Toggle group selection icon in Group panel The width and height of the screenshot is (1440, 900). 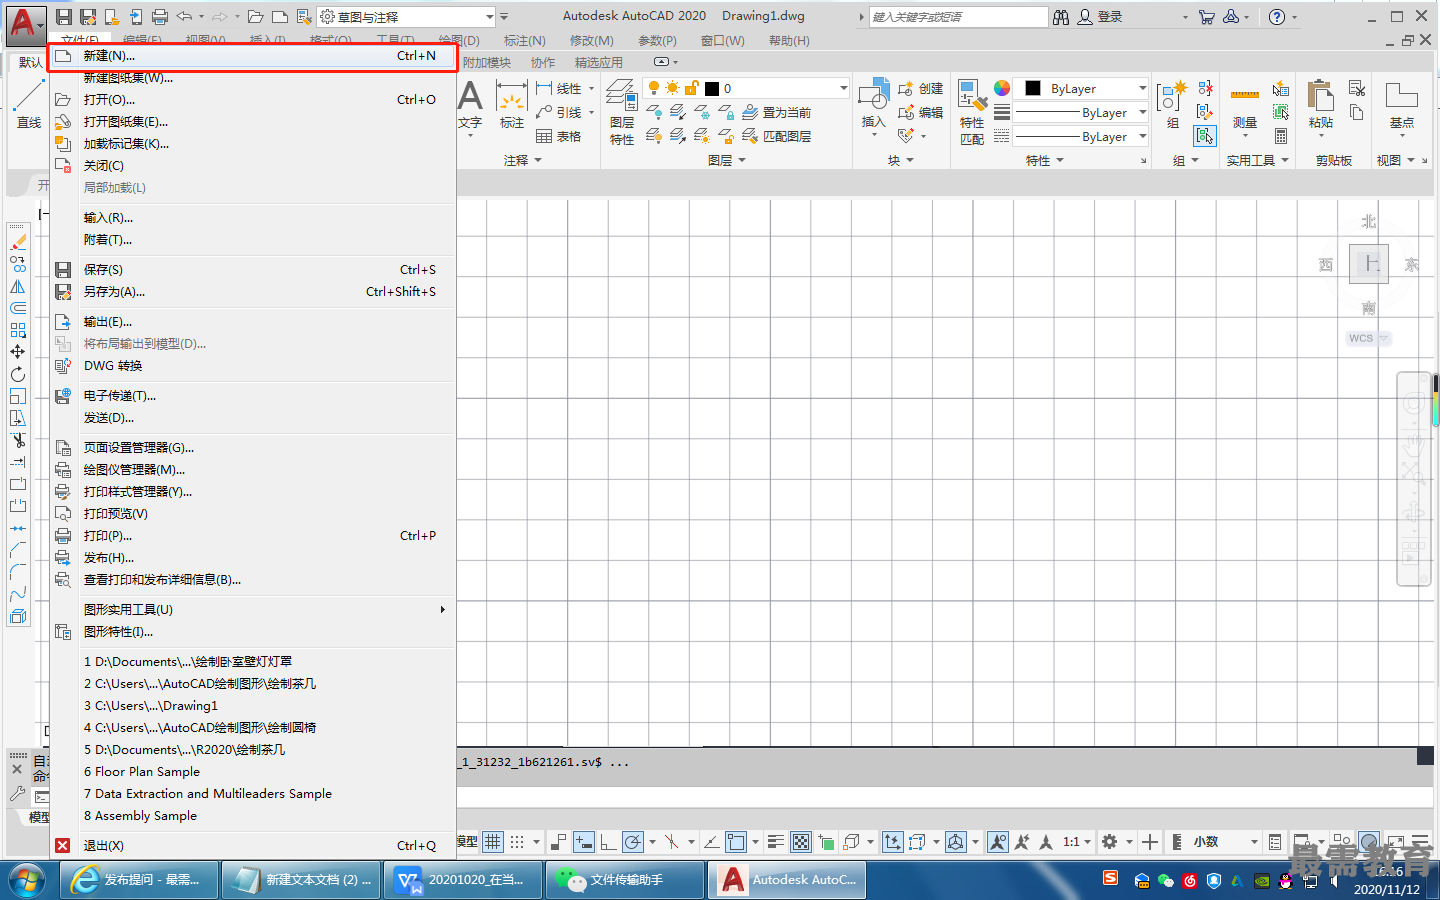tap(1206, 136)
